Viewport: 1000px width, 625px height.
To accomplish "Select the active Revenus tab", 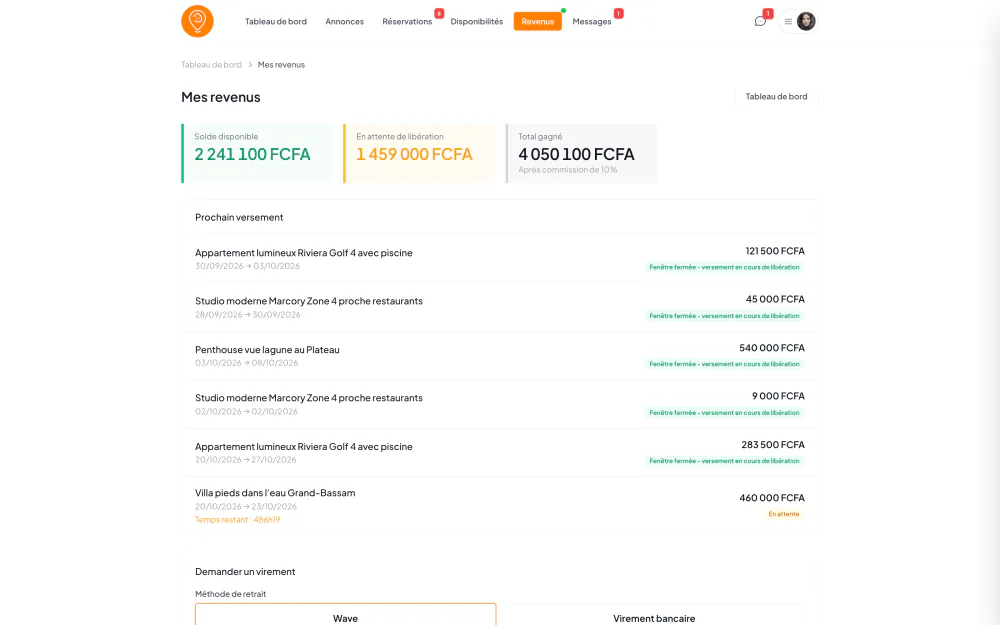I will click(x=538, y=22).
